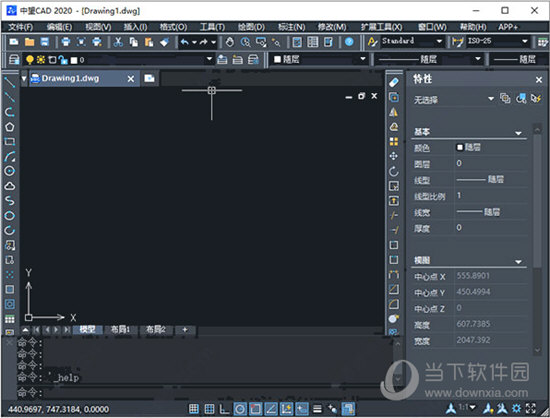
Task: Click the Print toolbar icon
Action: click(x=66, y=42)
